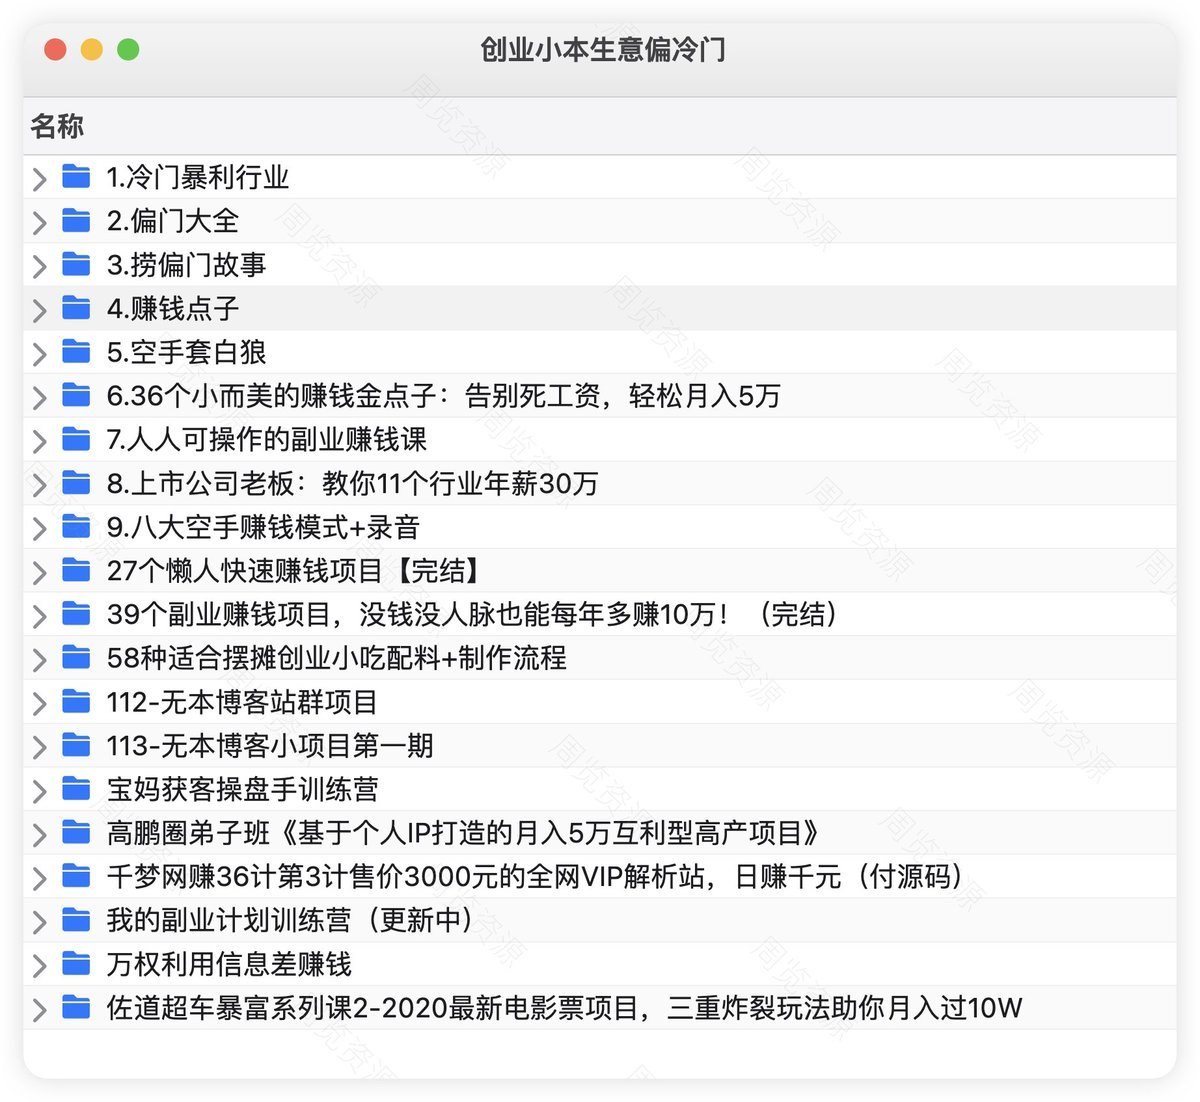Sort by the 名称 column header

tap(57, 126)
